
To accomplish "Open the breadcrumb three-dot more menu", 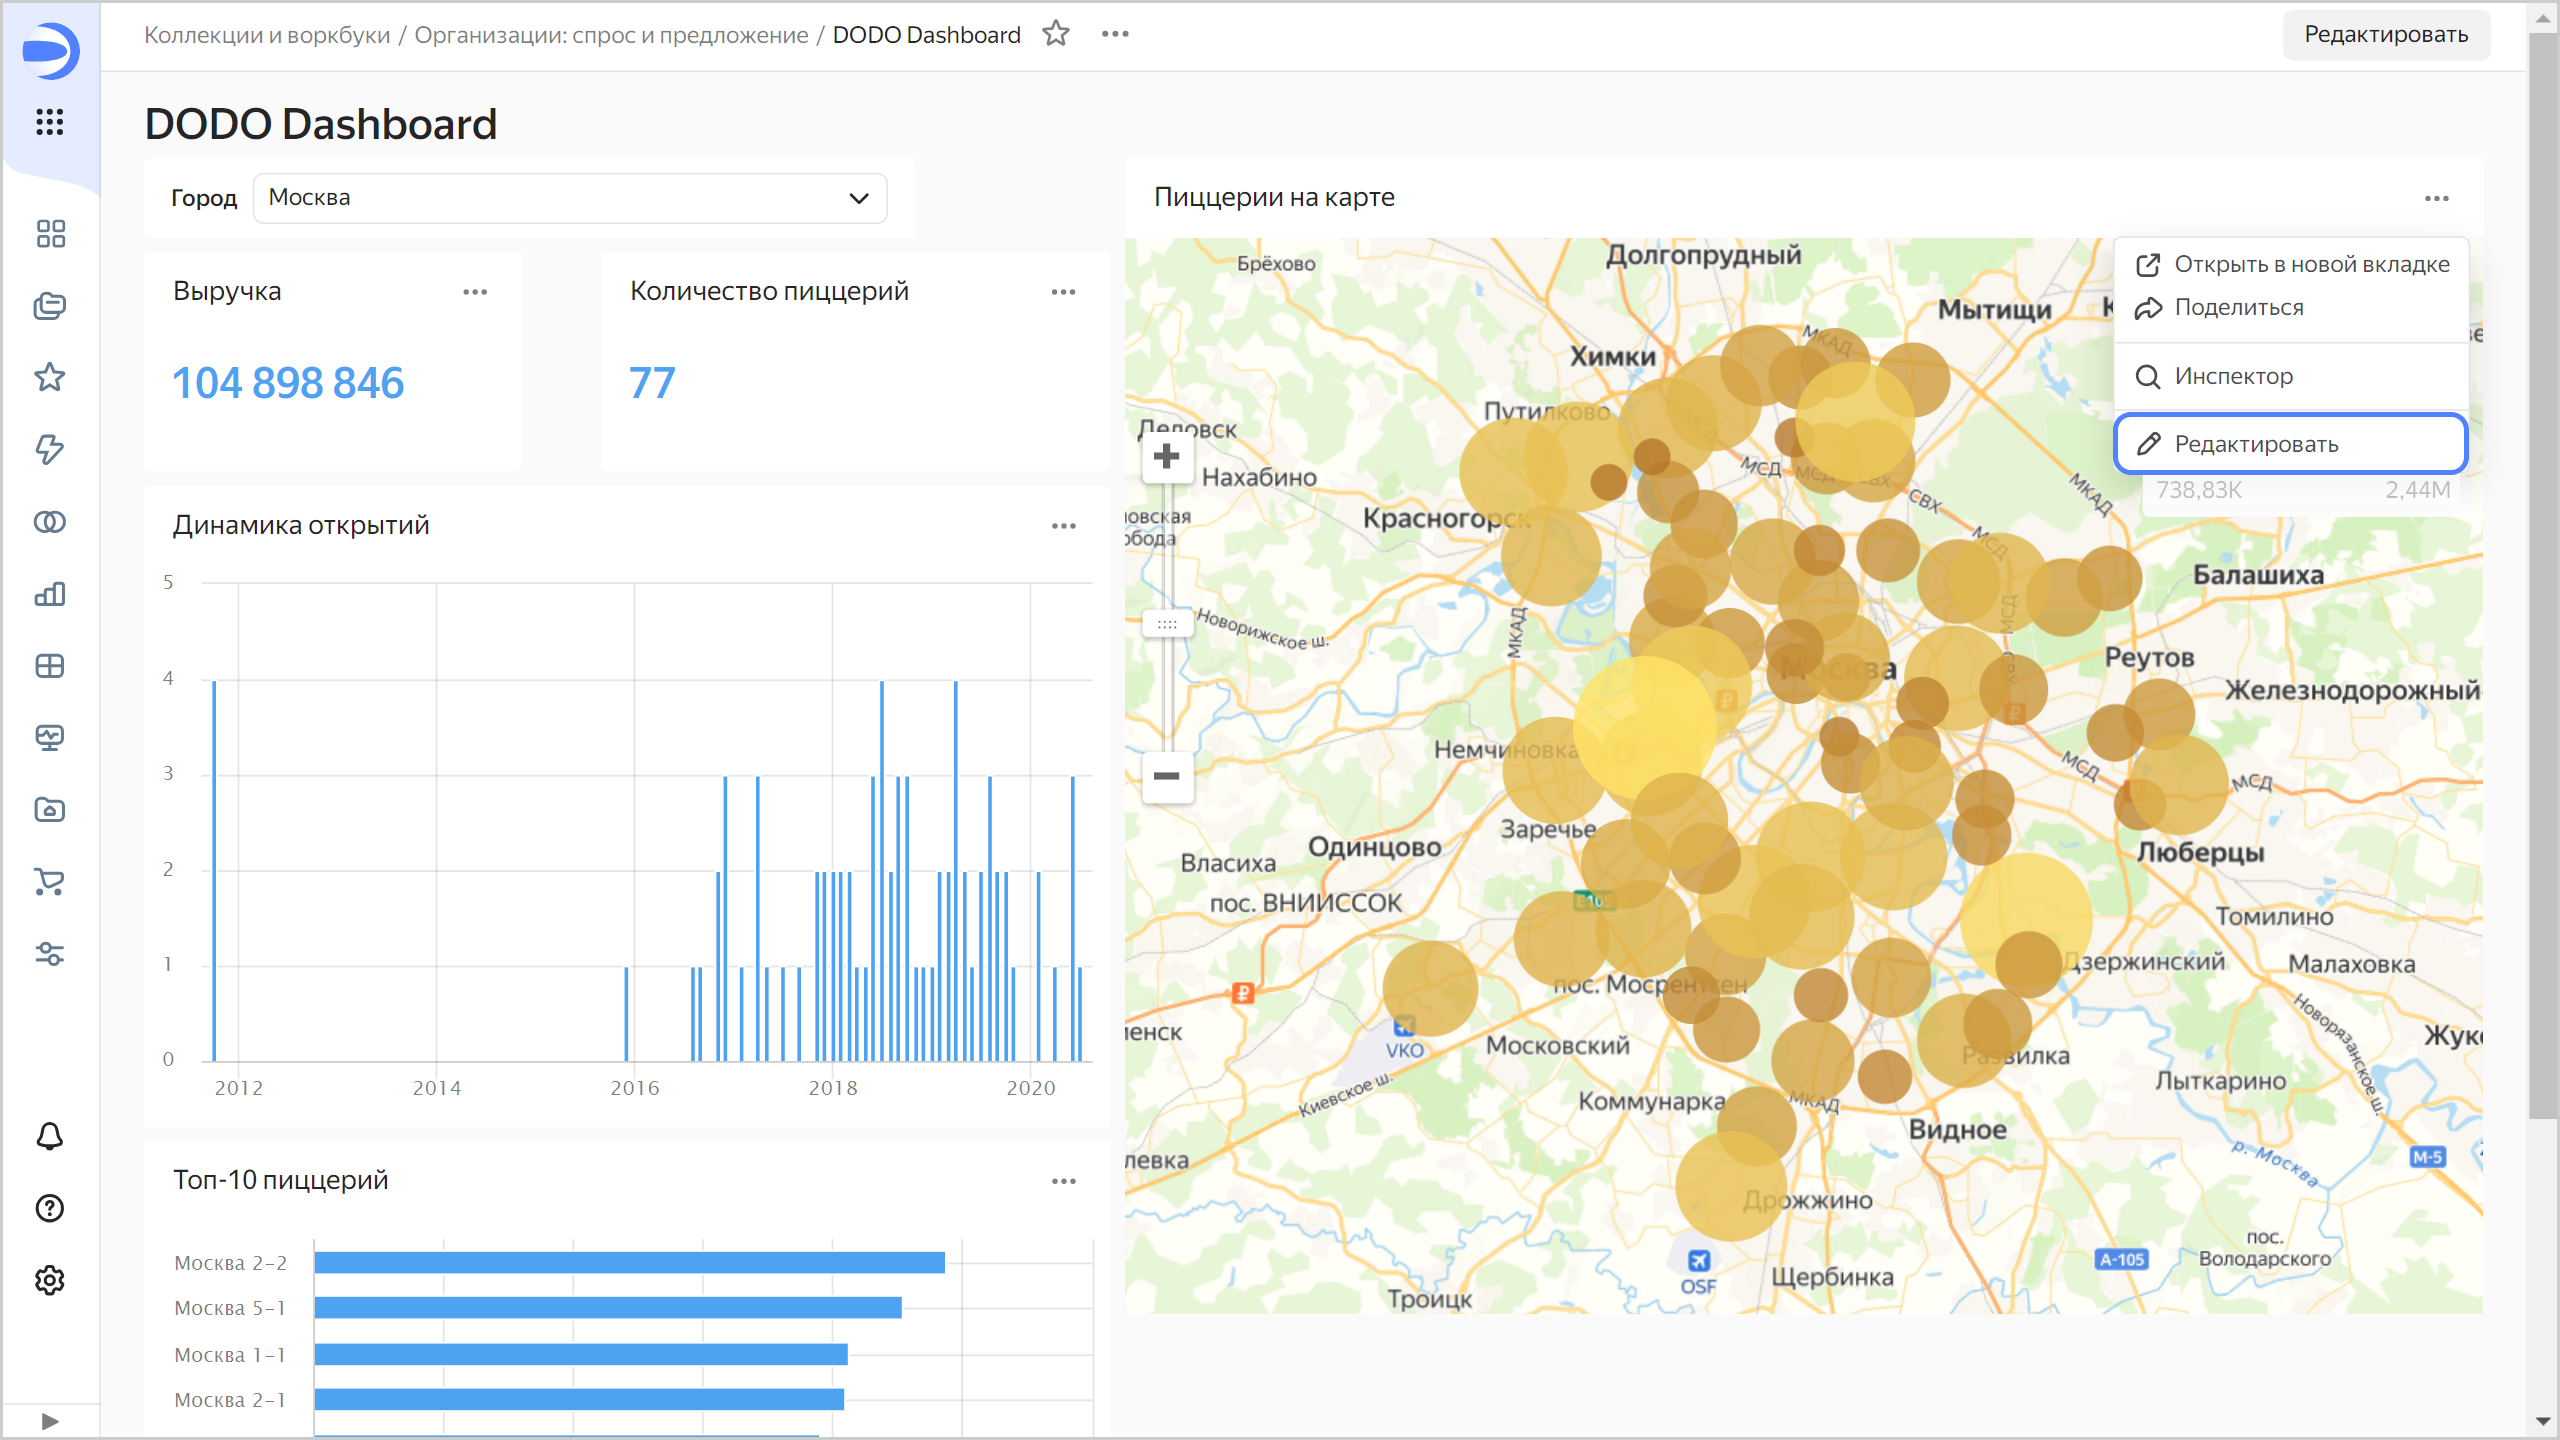I will (1115, 34).
